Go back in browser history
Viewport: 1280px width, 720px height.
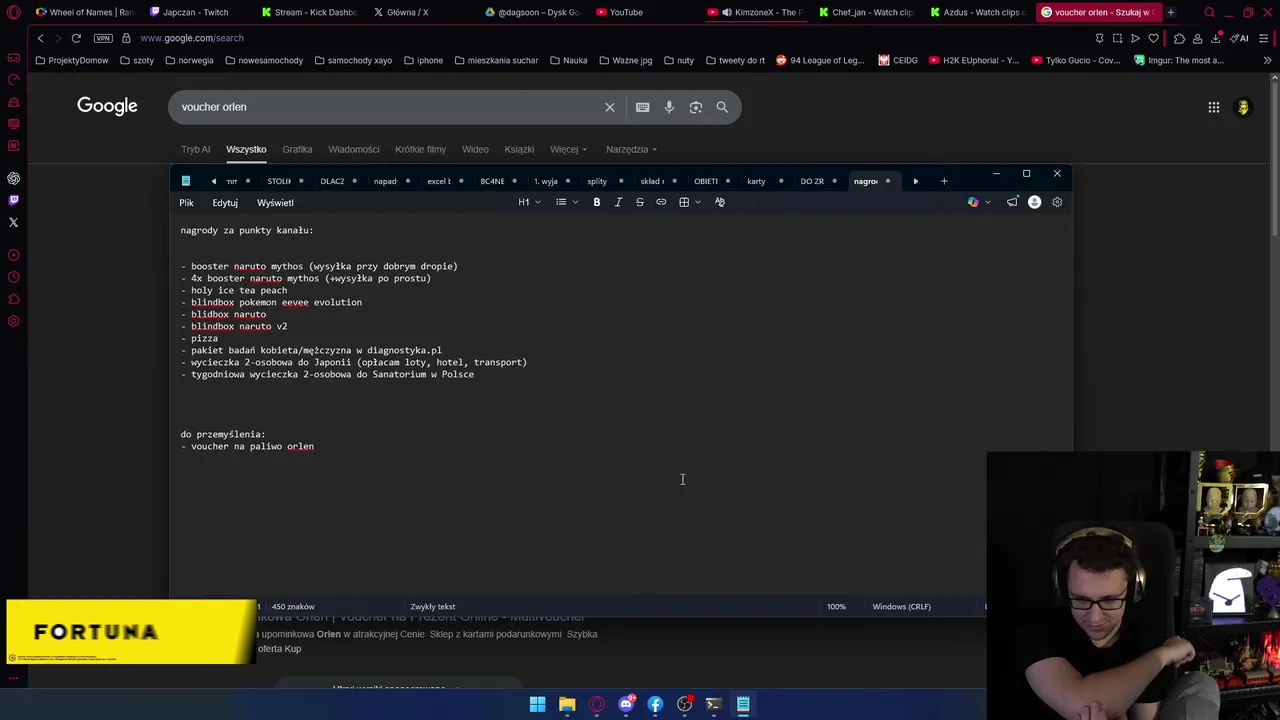click(x=40, y=38)
